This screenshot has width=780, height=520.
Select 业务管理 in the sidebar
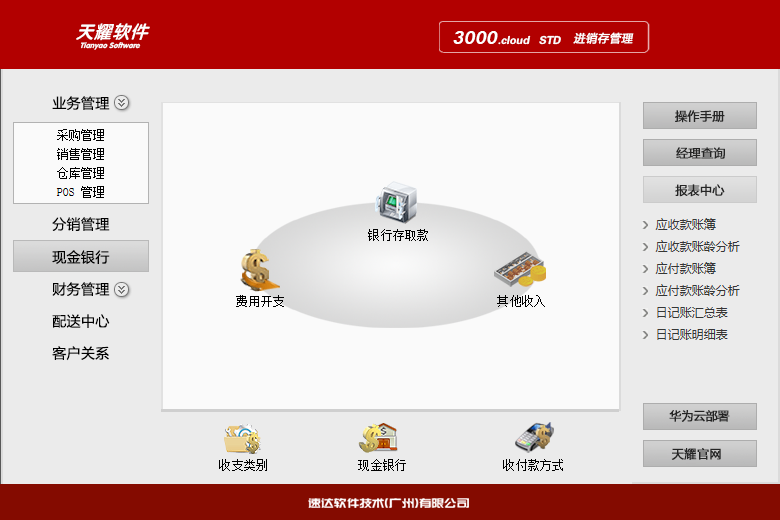tap(81, 103)
